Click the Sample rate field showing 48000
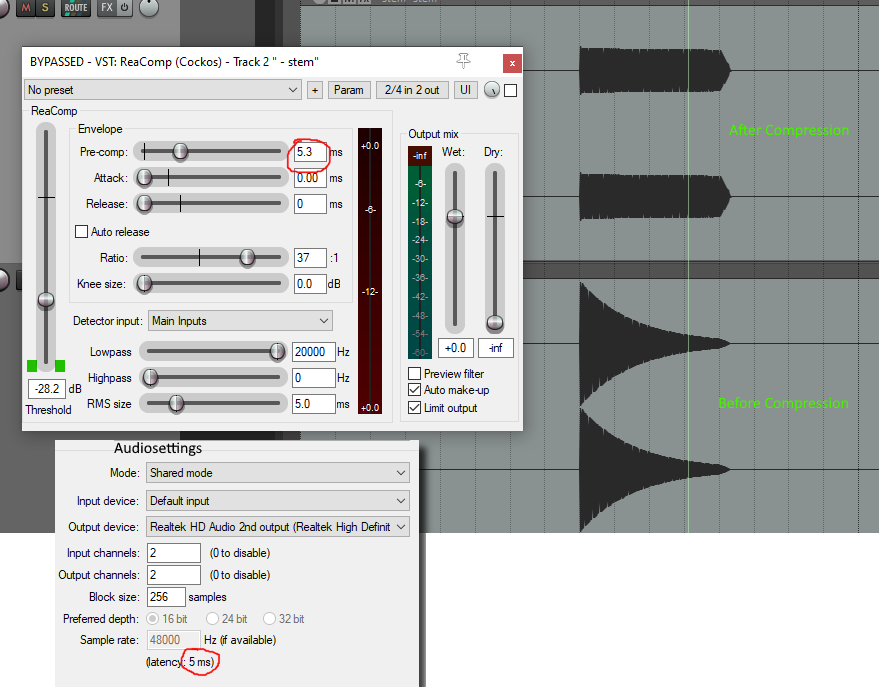 (x=174, y=640)
